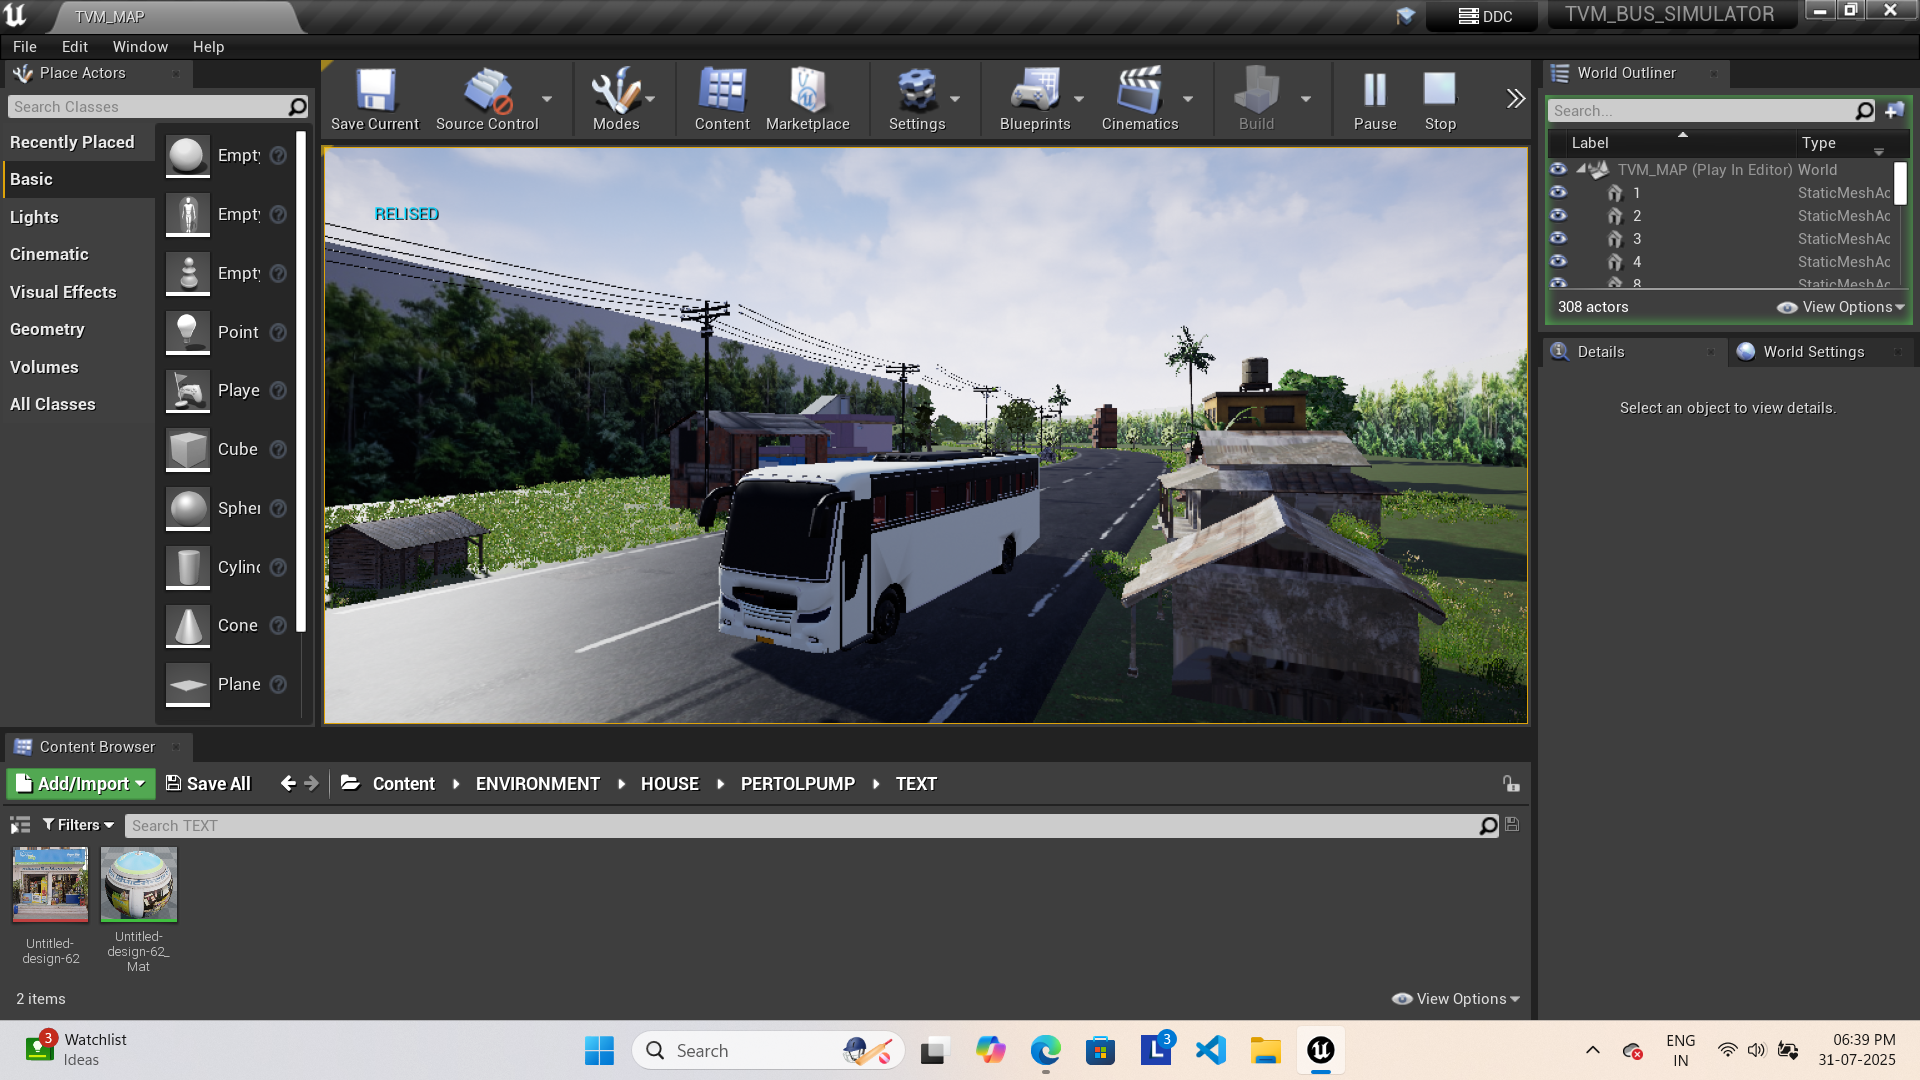Expand the Build dropdown arrow
The width and height of the screenshot is (1920, 1080).
pyautogui.click(x=1306, y=99)
